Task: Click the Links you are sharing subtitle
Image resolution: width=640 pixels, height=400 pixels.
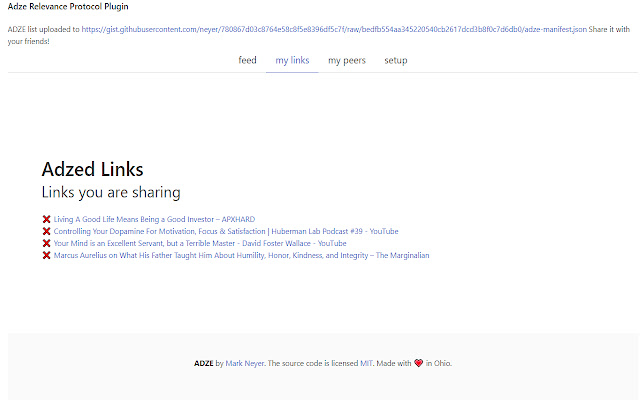Action: click(x=111, y=192)
